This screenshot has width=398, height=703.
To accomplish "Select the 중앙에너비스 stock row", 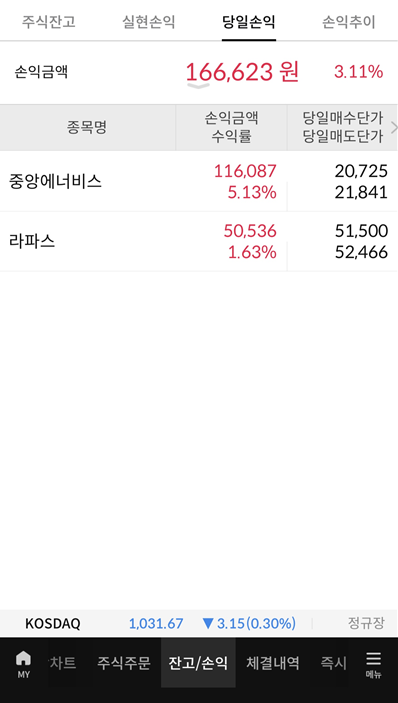I will pyautogui.click(x=199, y=182).
